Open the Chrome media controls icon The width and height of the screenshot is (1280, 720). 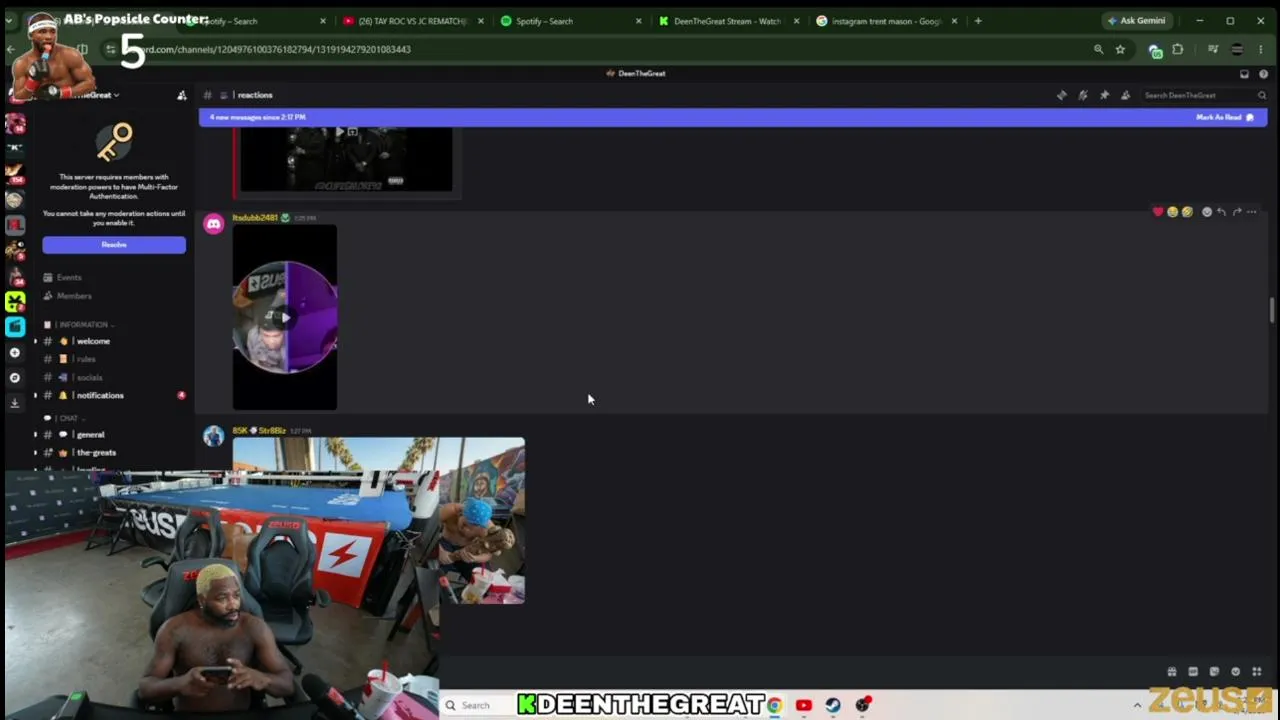pyautogui.click(x=1213, y=49)
